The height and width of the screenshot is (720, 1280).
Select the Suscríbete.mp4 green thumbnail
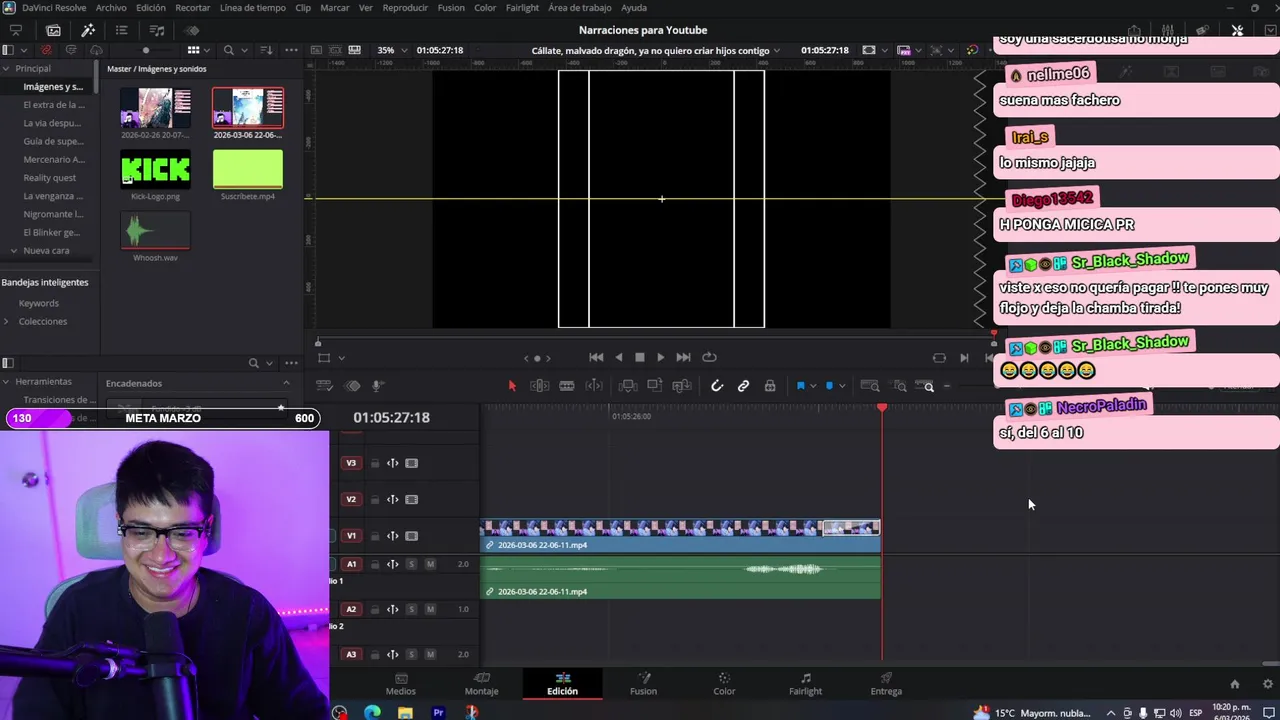coord(248,170)
